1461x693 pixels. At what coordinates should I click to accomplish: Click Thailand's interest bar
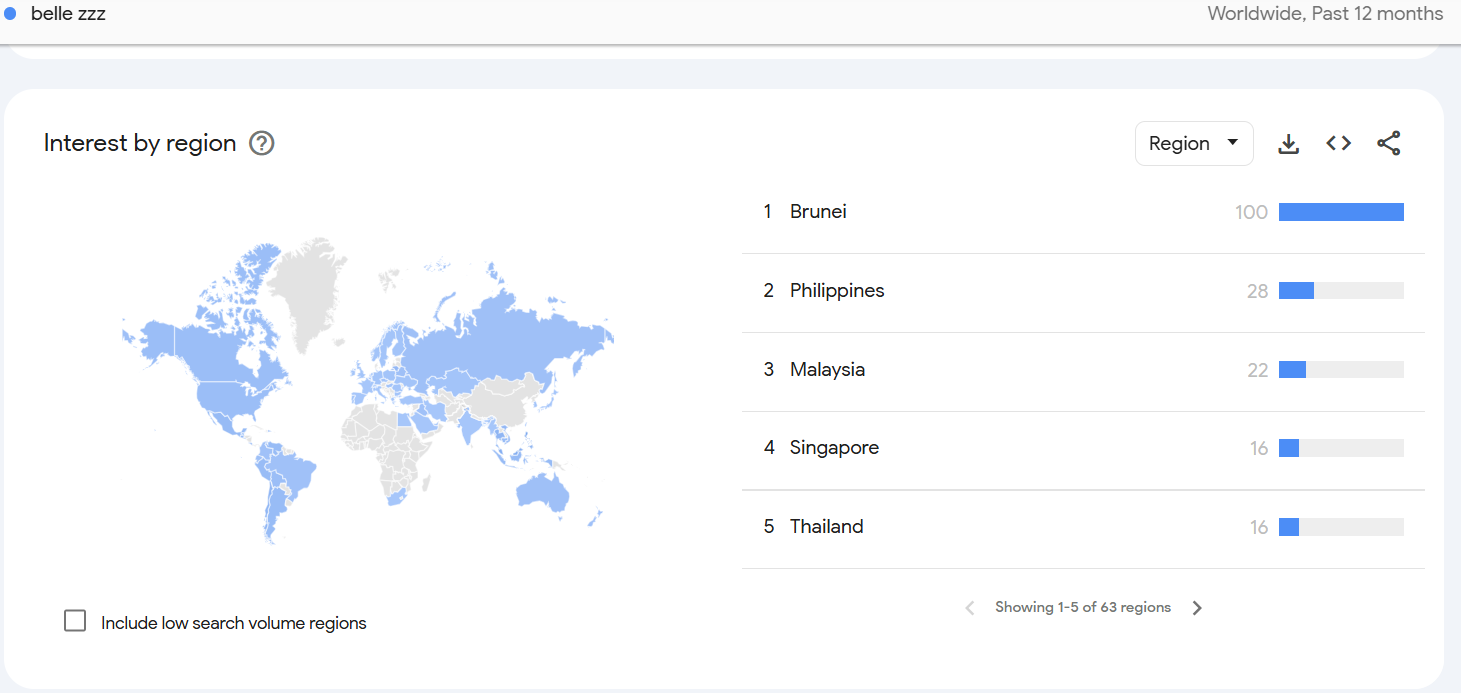[x=1289, y=527]
